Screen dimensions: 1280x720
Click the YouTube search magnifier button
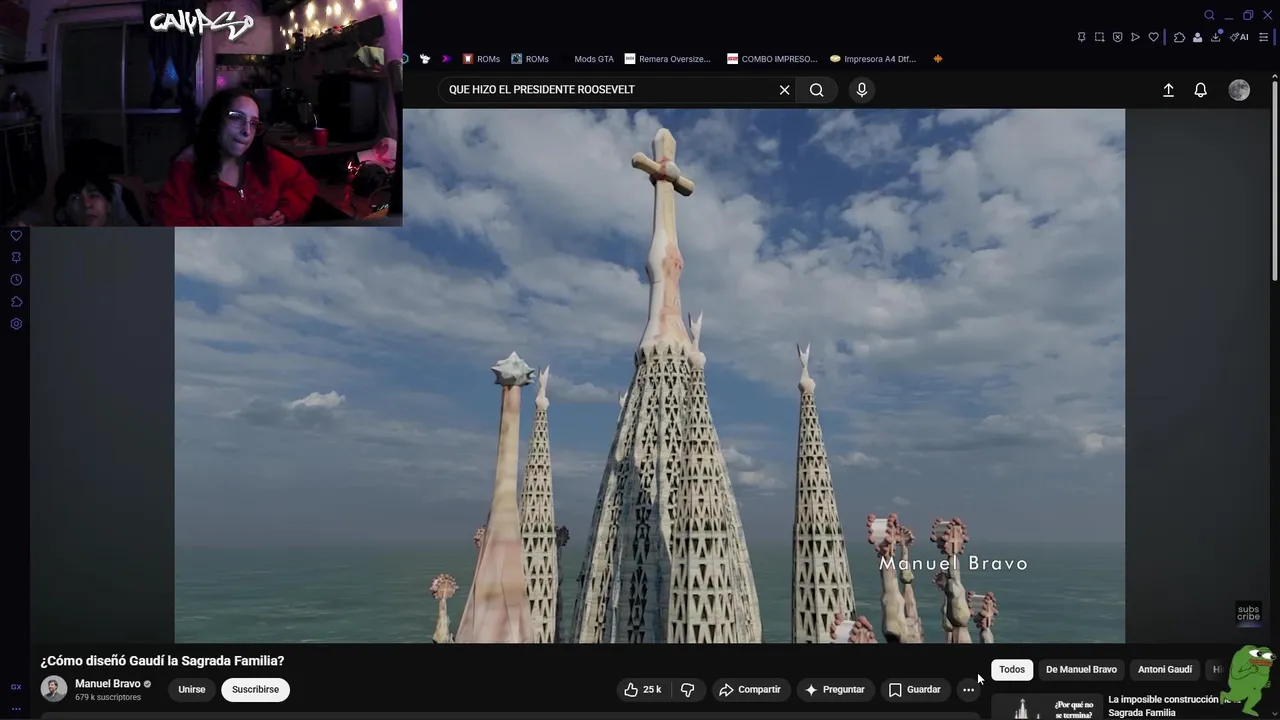click(x=817, y=90)
